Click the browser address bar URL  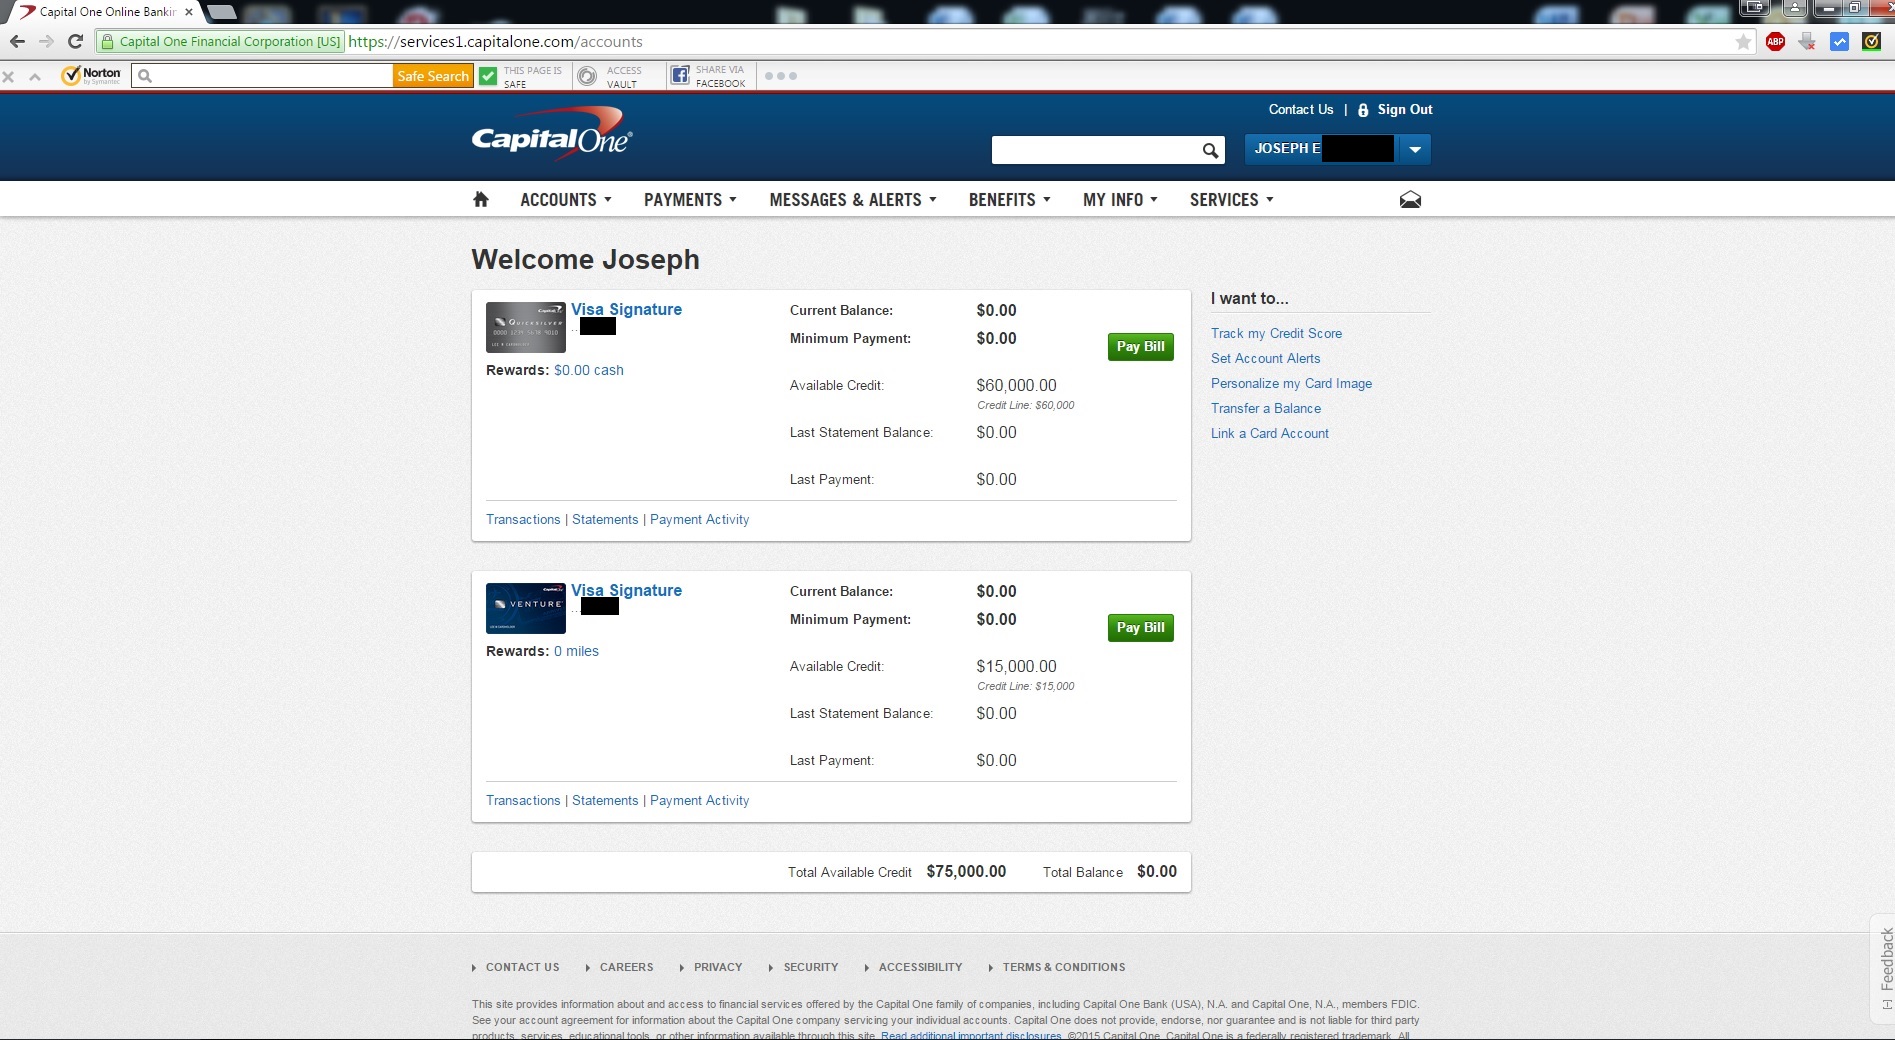495,42
